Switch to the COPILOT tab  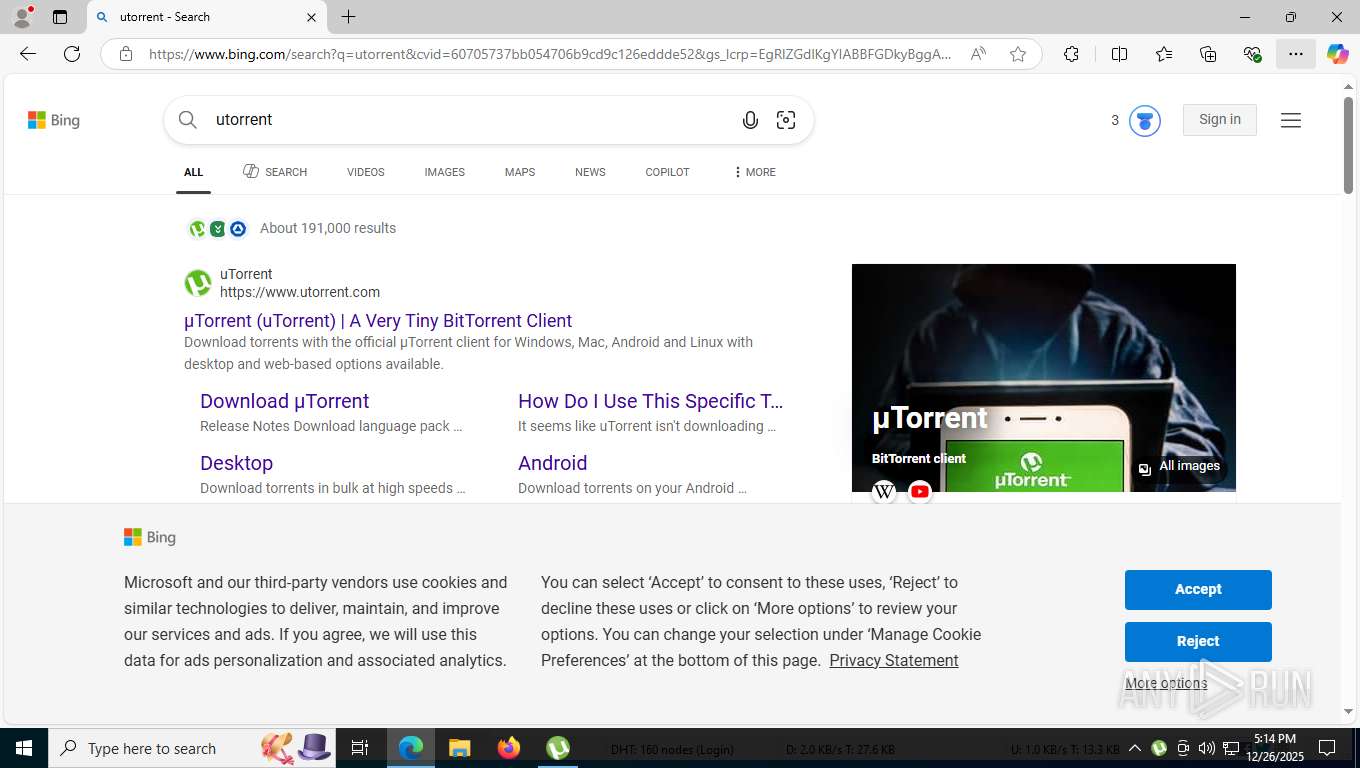pos(668,172)
